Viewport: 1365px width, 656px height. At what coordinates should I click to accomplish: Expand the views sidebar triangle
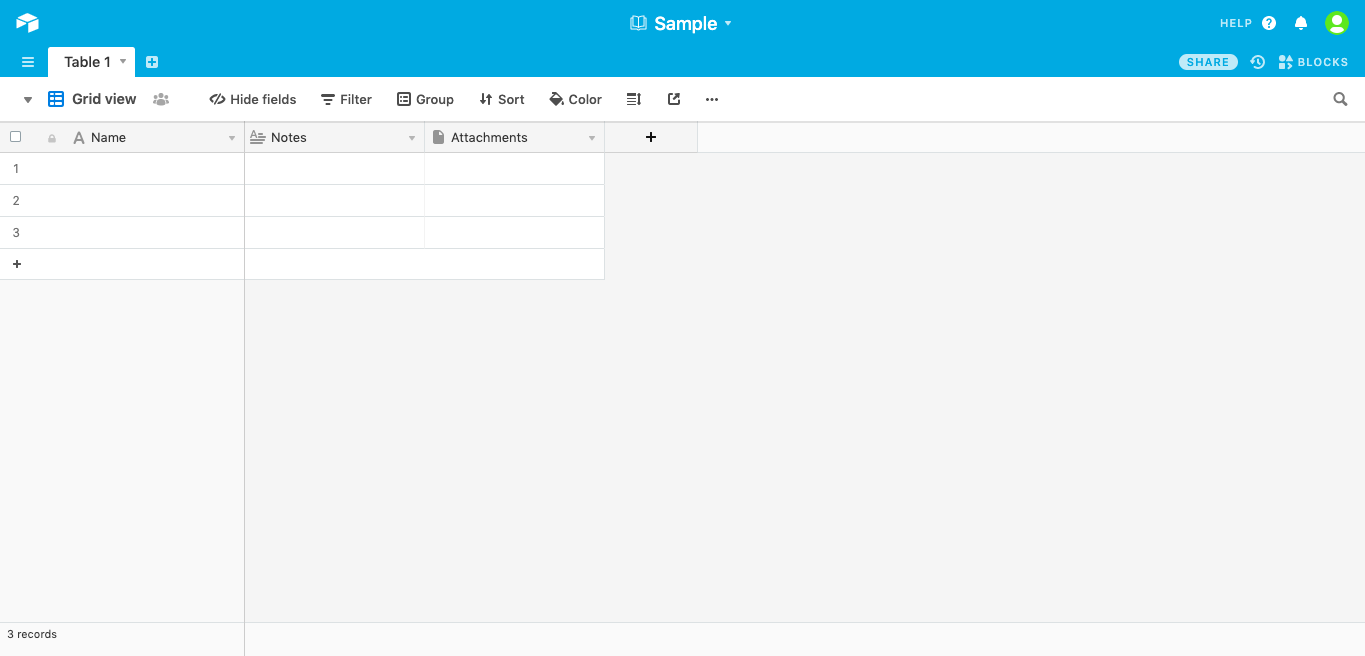(28, 100)
